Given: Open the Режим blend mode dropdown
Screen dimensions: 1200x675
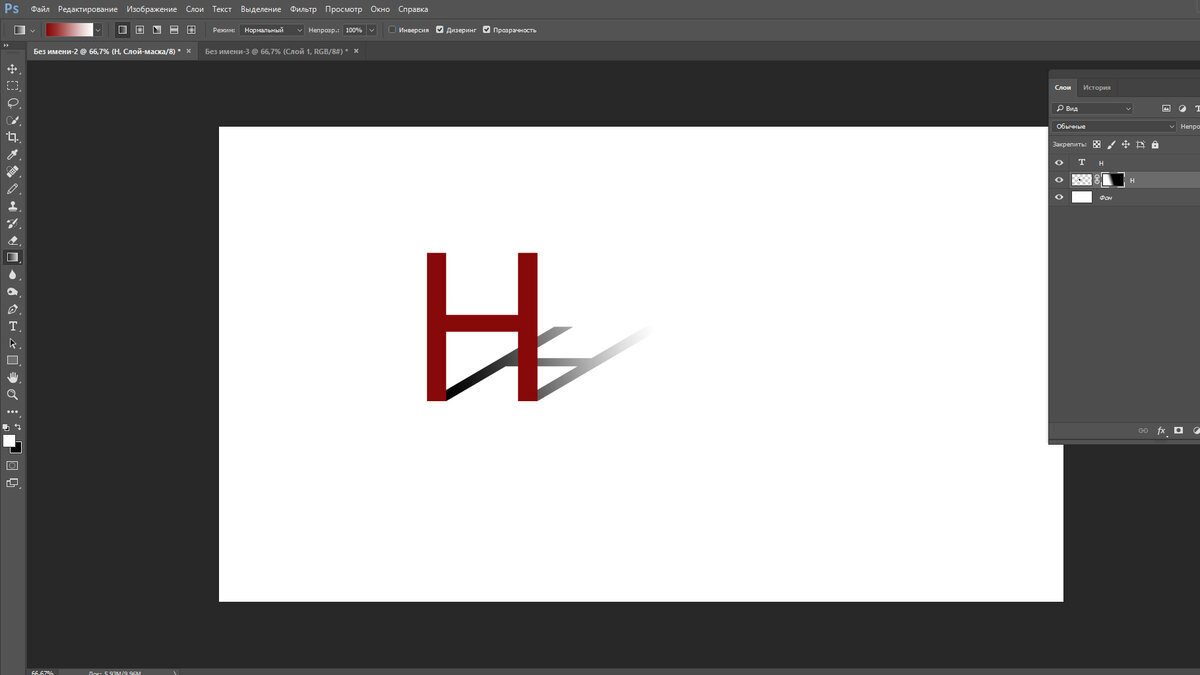Looking at the screenshot, I should coord(272,30).
